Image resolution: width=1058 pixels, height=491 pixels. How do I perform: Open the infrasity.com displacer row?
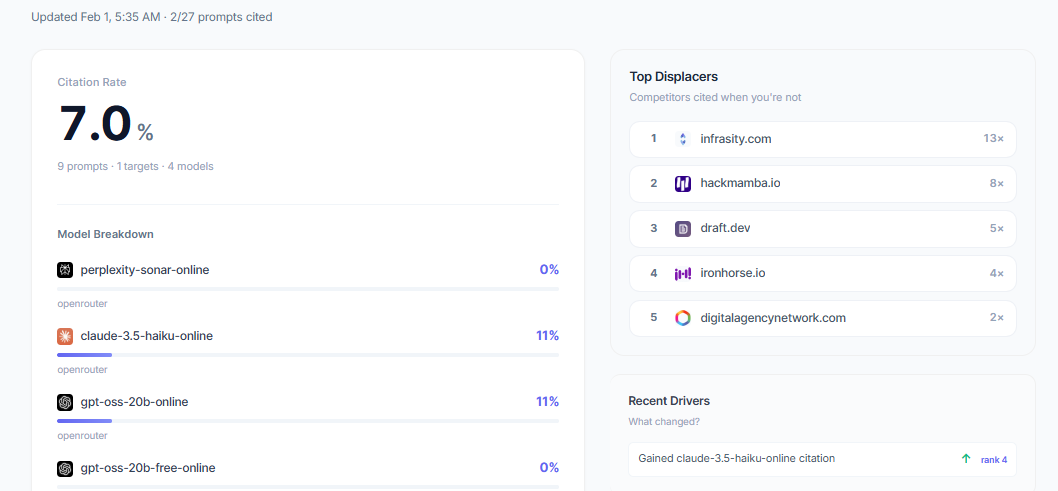pos(823,139)
